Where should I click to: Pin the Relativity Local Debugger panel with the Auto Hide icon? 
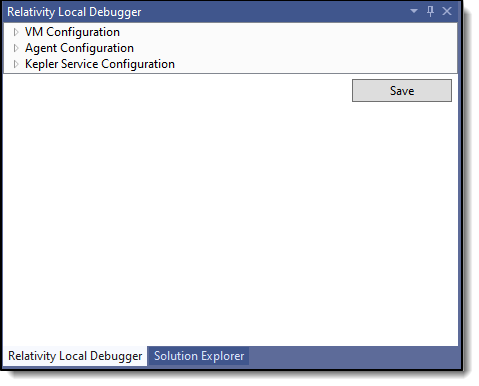pos(430,11)
